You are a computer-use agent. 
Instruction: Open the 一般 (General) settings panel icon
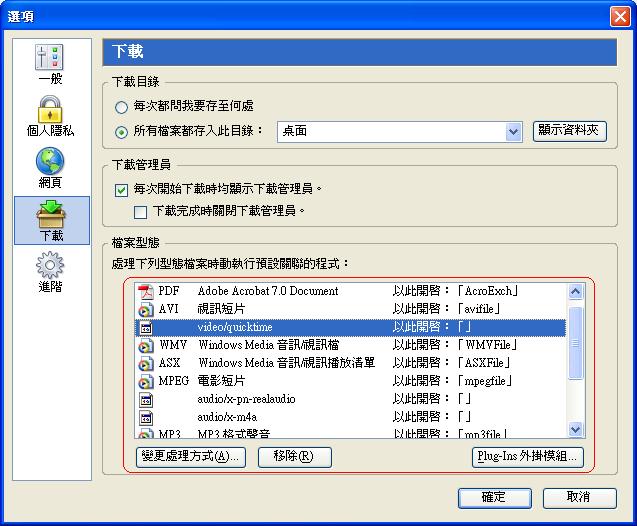(50, 58)
